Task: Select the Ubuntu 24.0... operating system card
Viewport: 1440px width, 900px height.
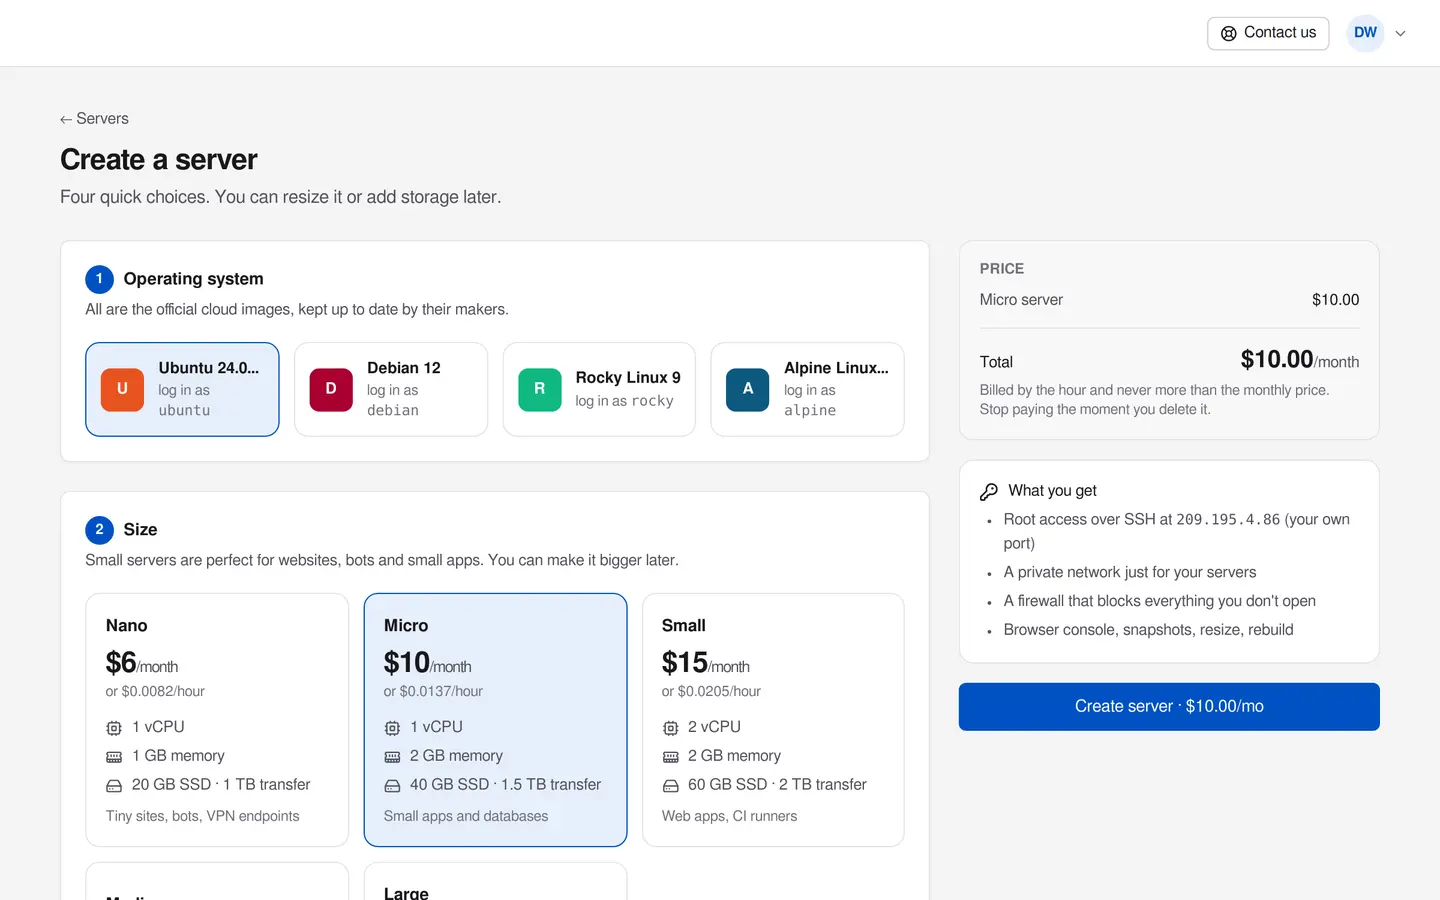Action: click(182, 389)
